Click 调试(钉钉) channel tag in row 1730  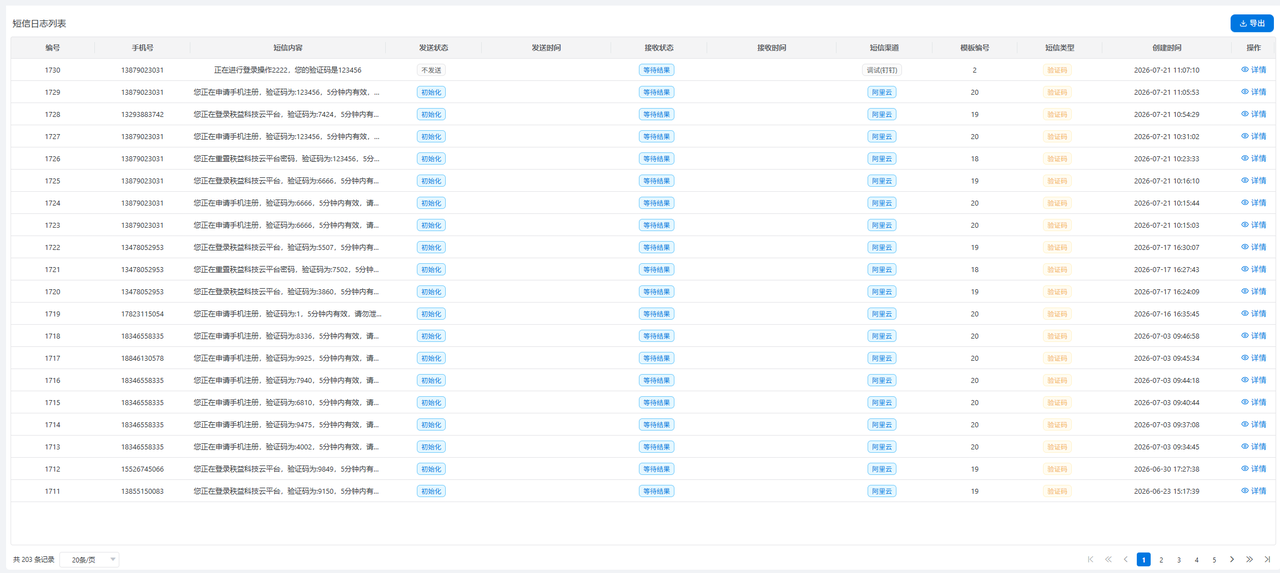click(x=882, y=70)
